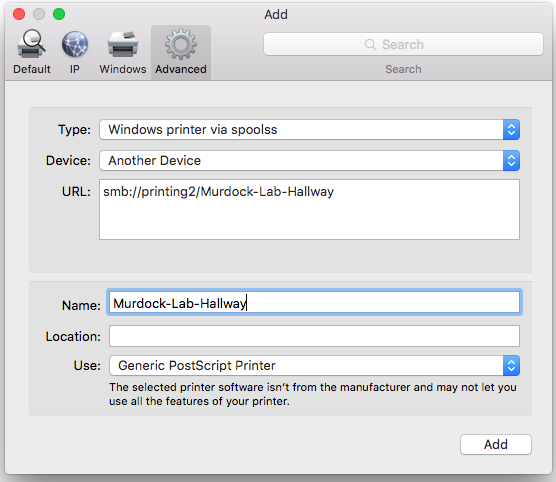Close the Add window
Image resolution: width=556 pixels, height=482 pixels.
pyautogui.click(x=19, y=14)
